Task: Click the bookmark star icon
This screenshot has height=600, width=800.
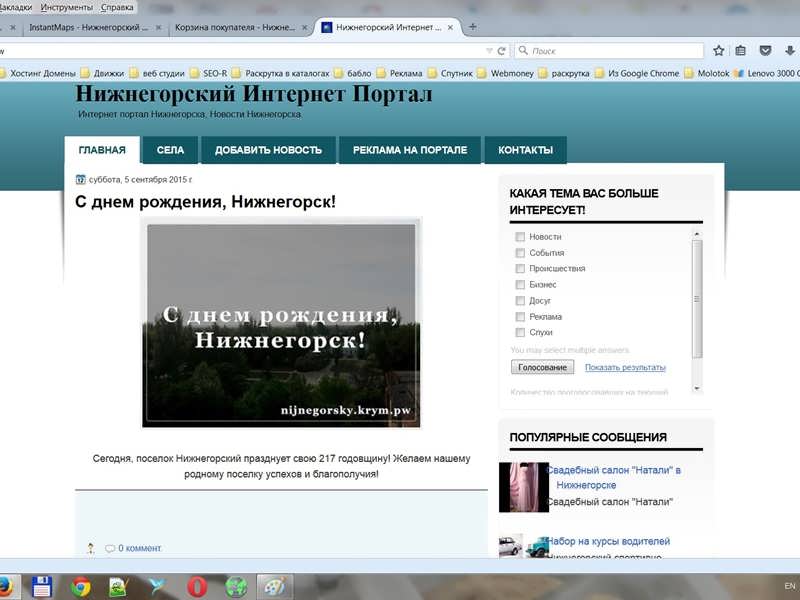Action: tap(719, 51)
